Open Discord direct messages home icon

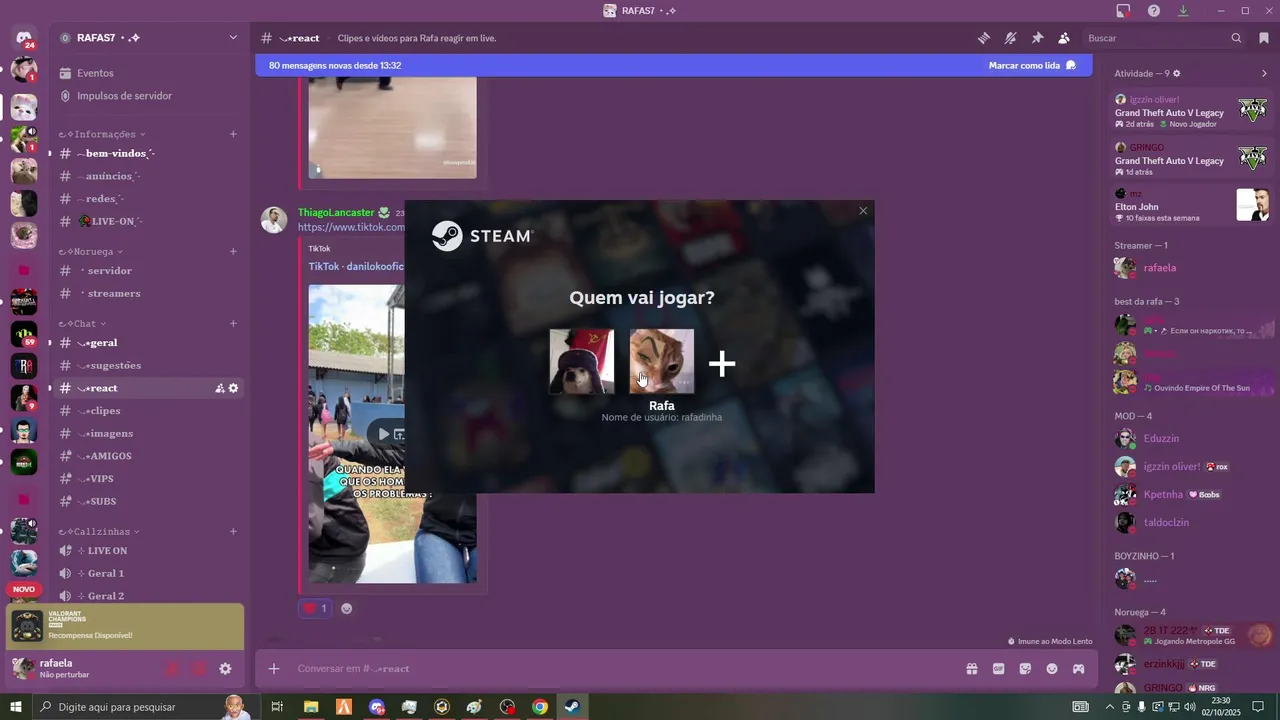point(24,38)
